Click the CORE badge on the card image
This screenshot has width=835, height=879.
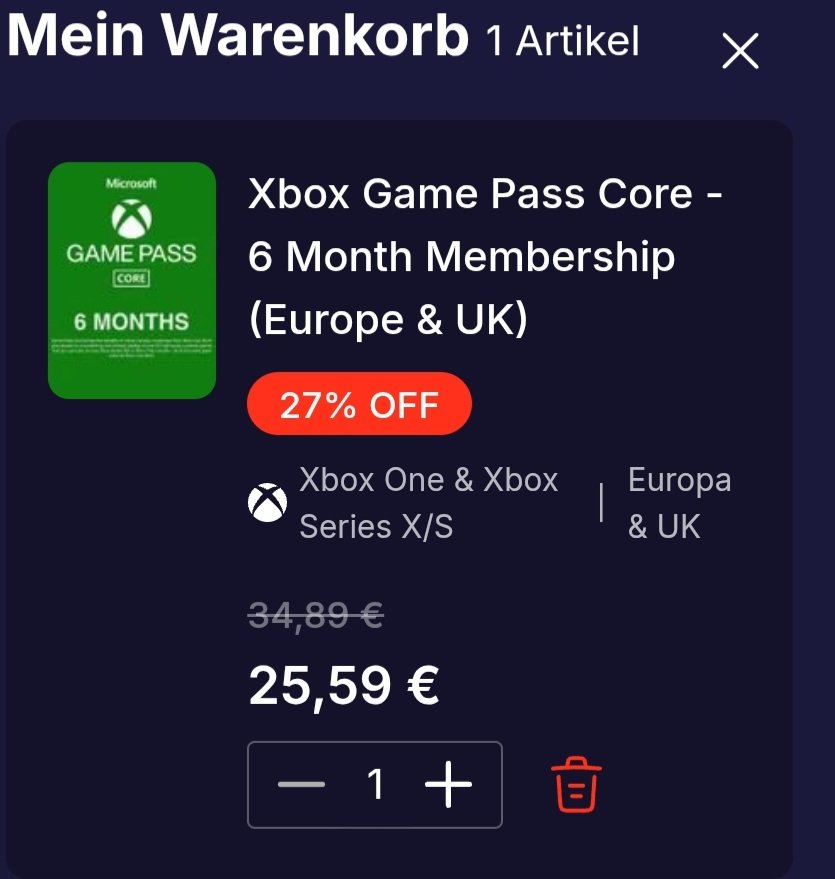(132, 279)
